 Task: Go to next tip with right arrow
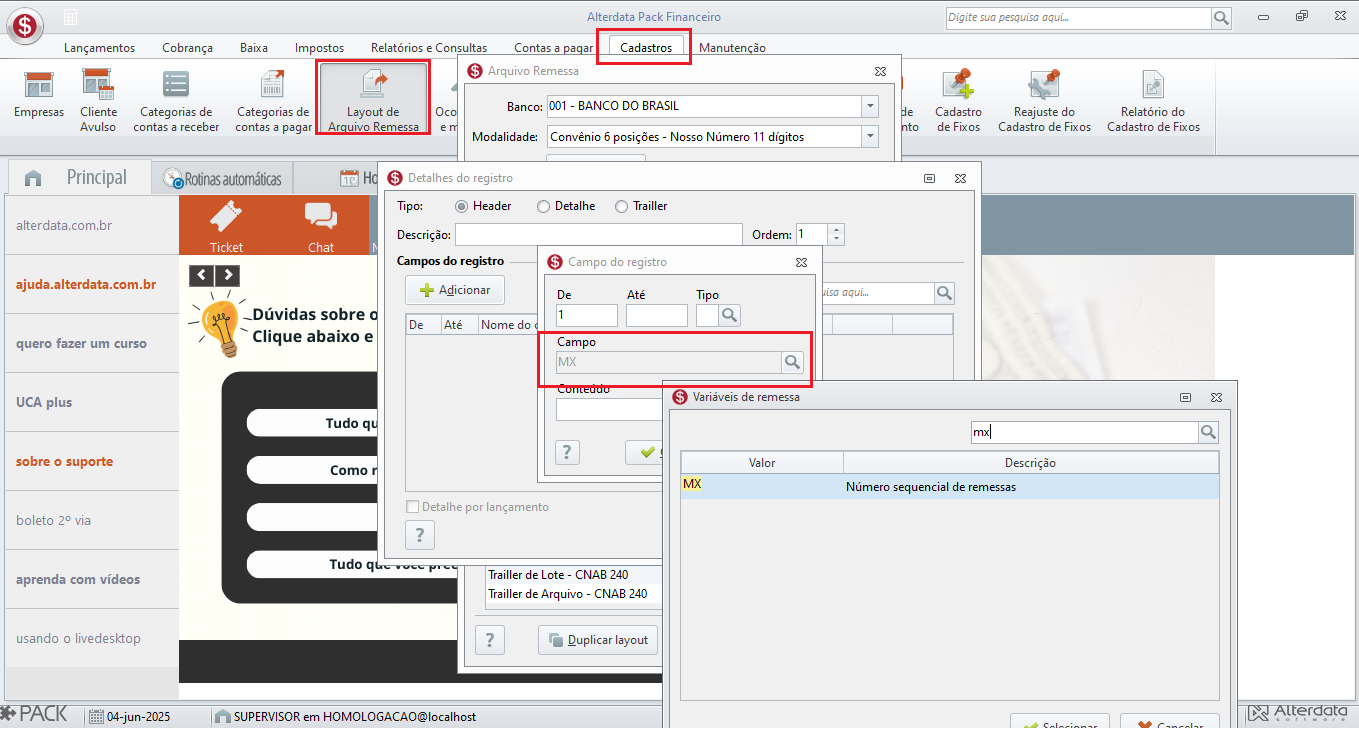click(x=228, y=275)
